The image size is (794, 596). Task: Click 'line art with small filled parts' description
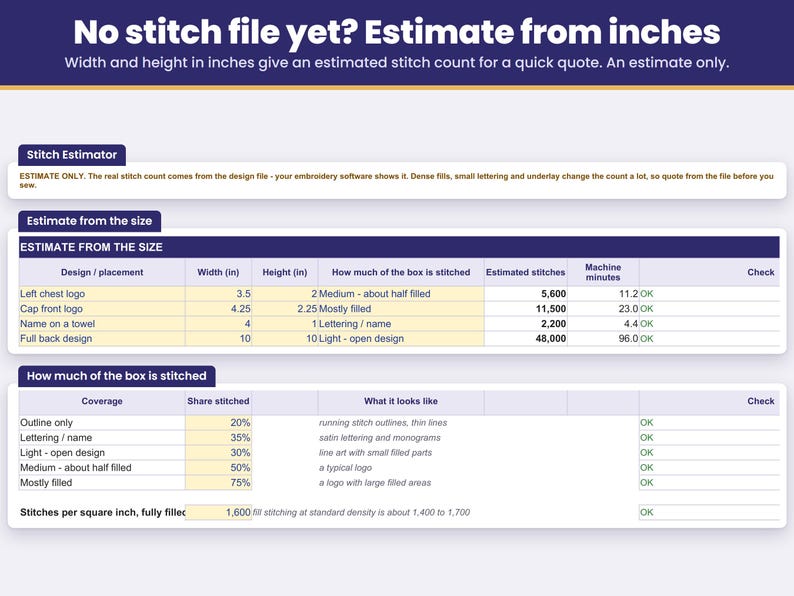tap(375, 453)
